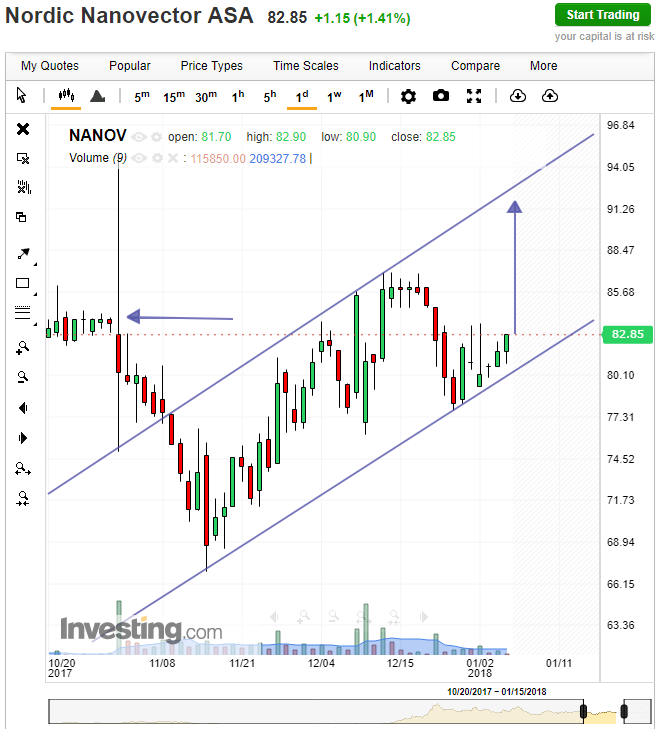Select the 5 minute timeframe
The height and width of the screenshot is (729, 656).
[142, 97]
